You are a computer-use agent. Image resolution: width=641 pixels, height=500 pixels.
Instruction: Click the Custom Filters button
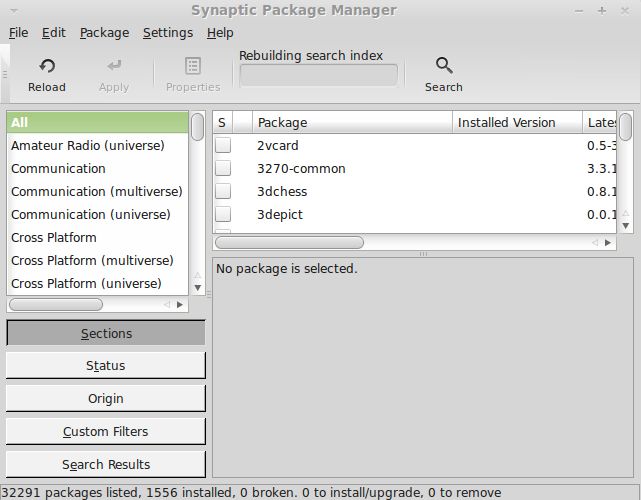point(106,431)
